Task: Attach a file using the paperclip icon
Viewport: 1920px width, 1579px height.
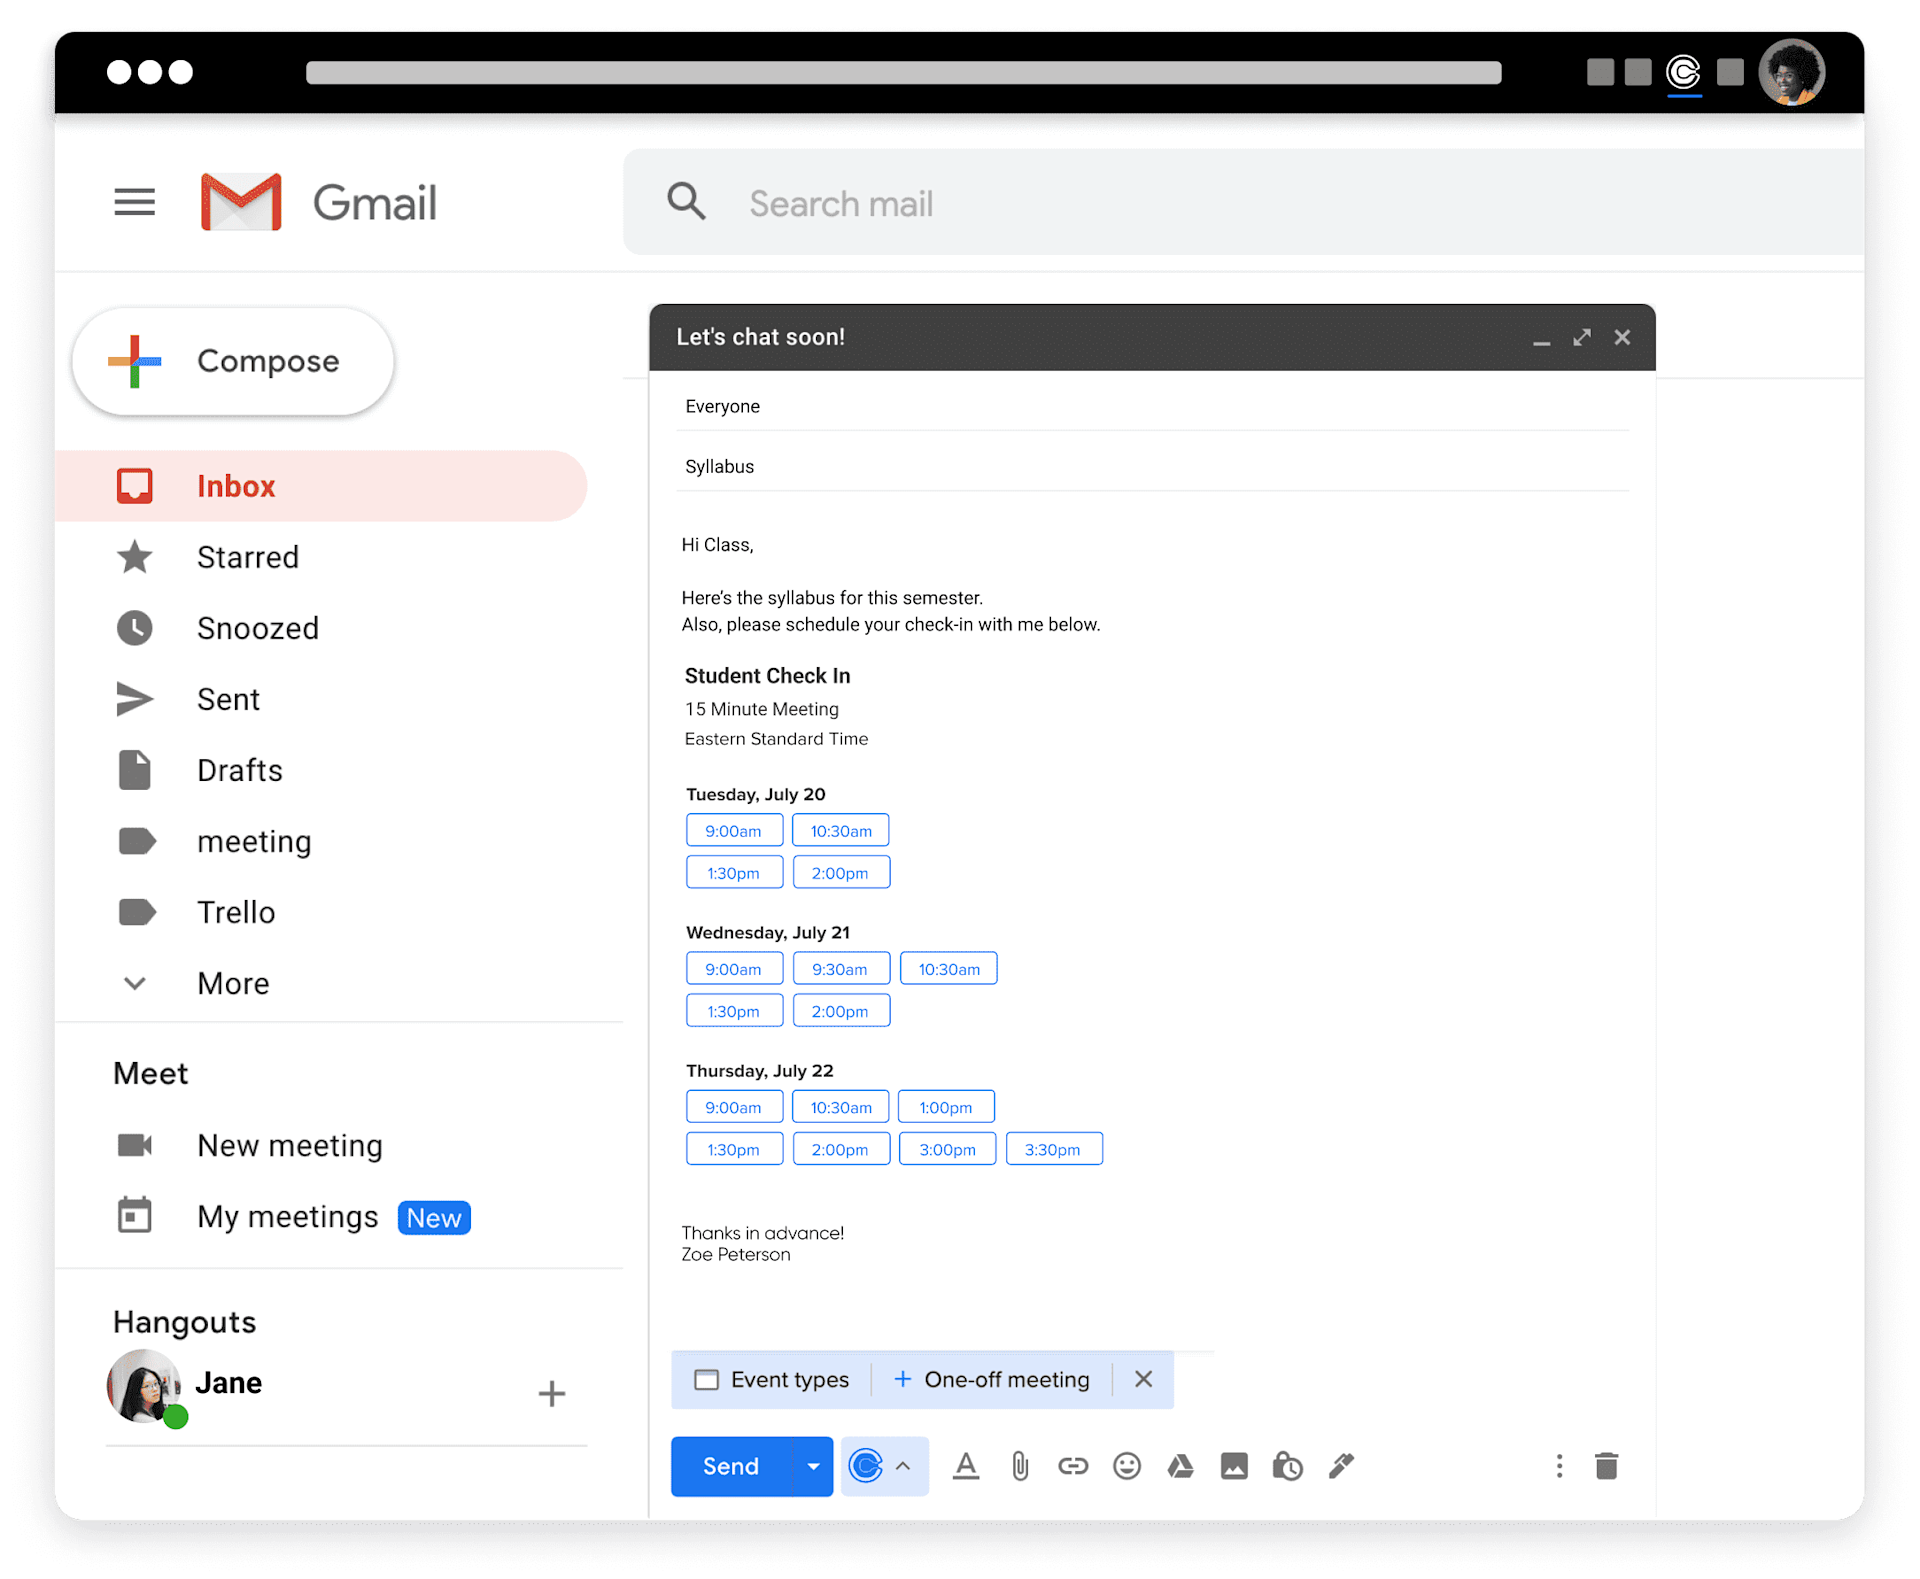Action: click(x=1020, y=1466)
